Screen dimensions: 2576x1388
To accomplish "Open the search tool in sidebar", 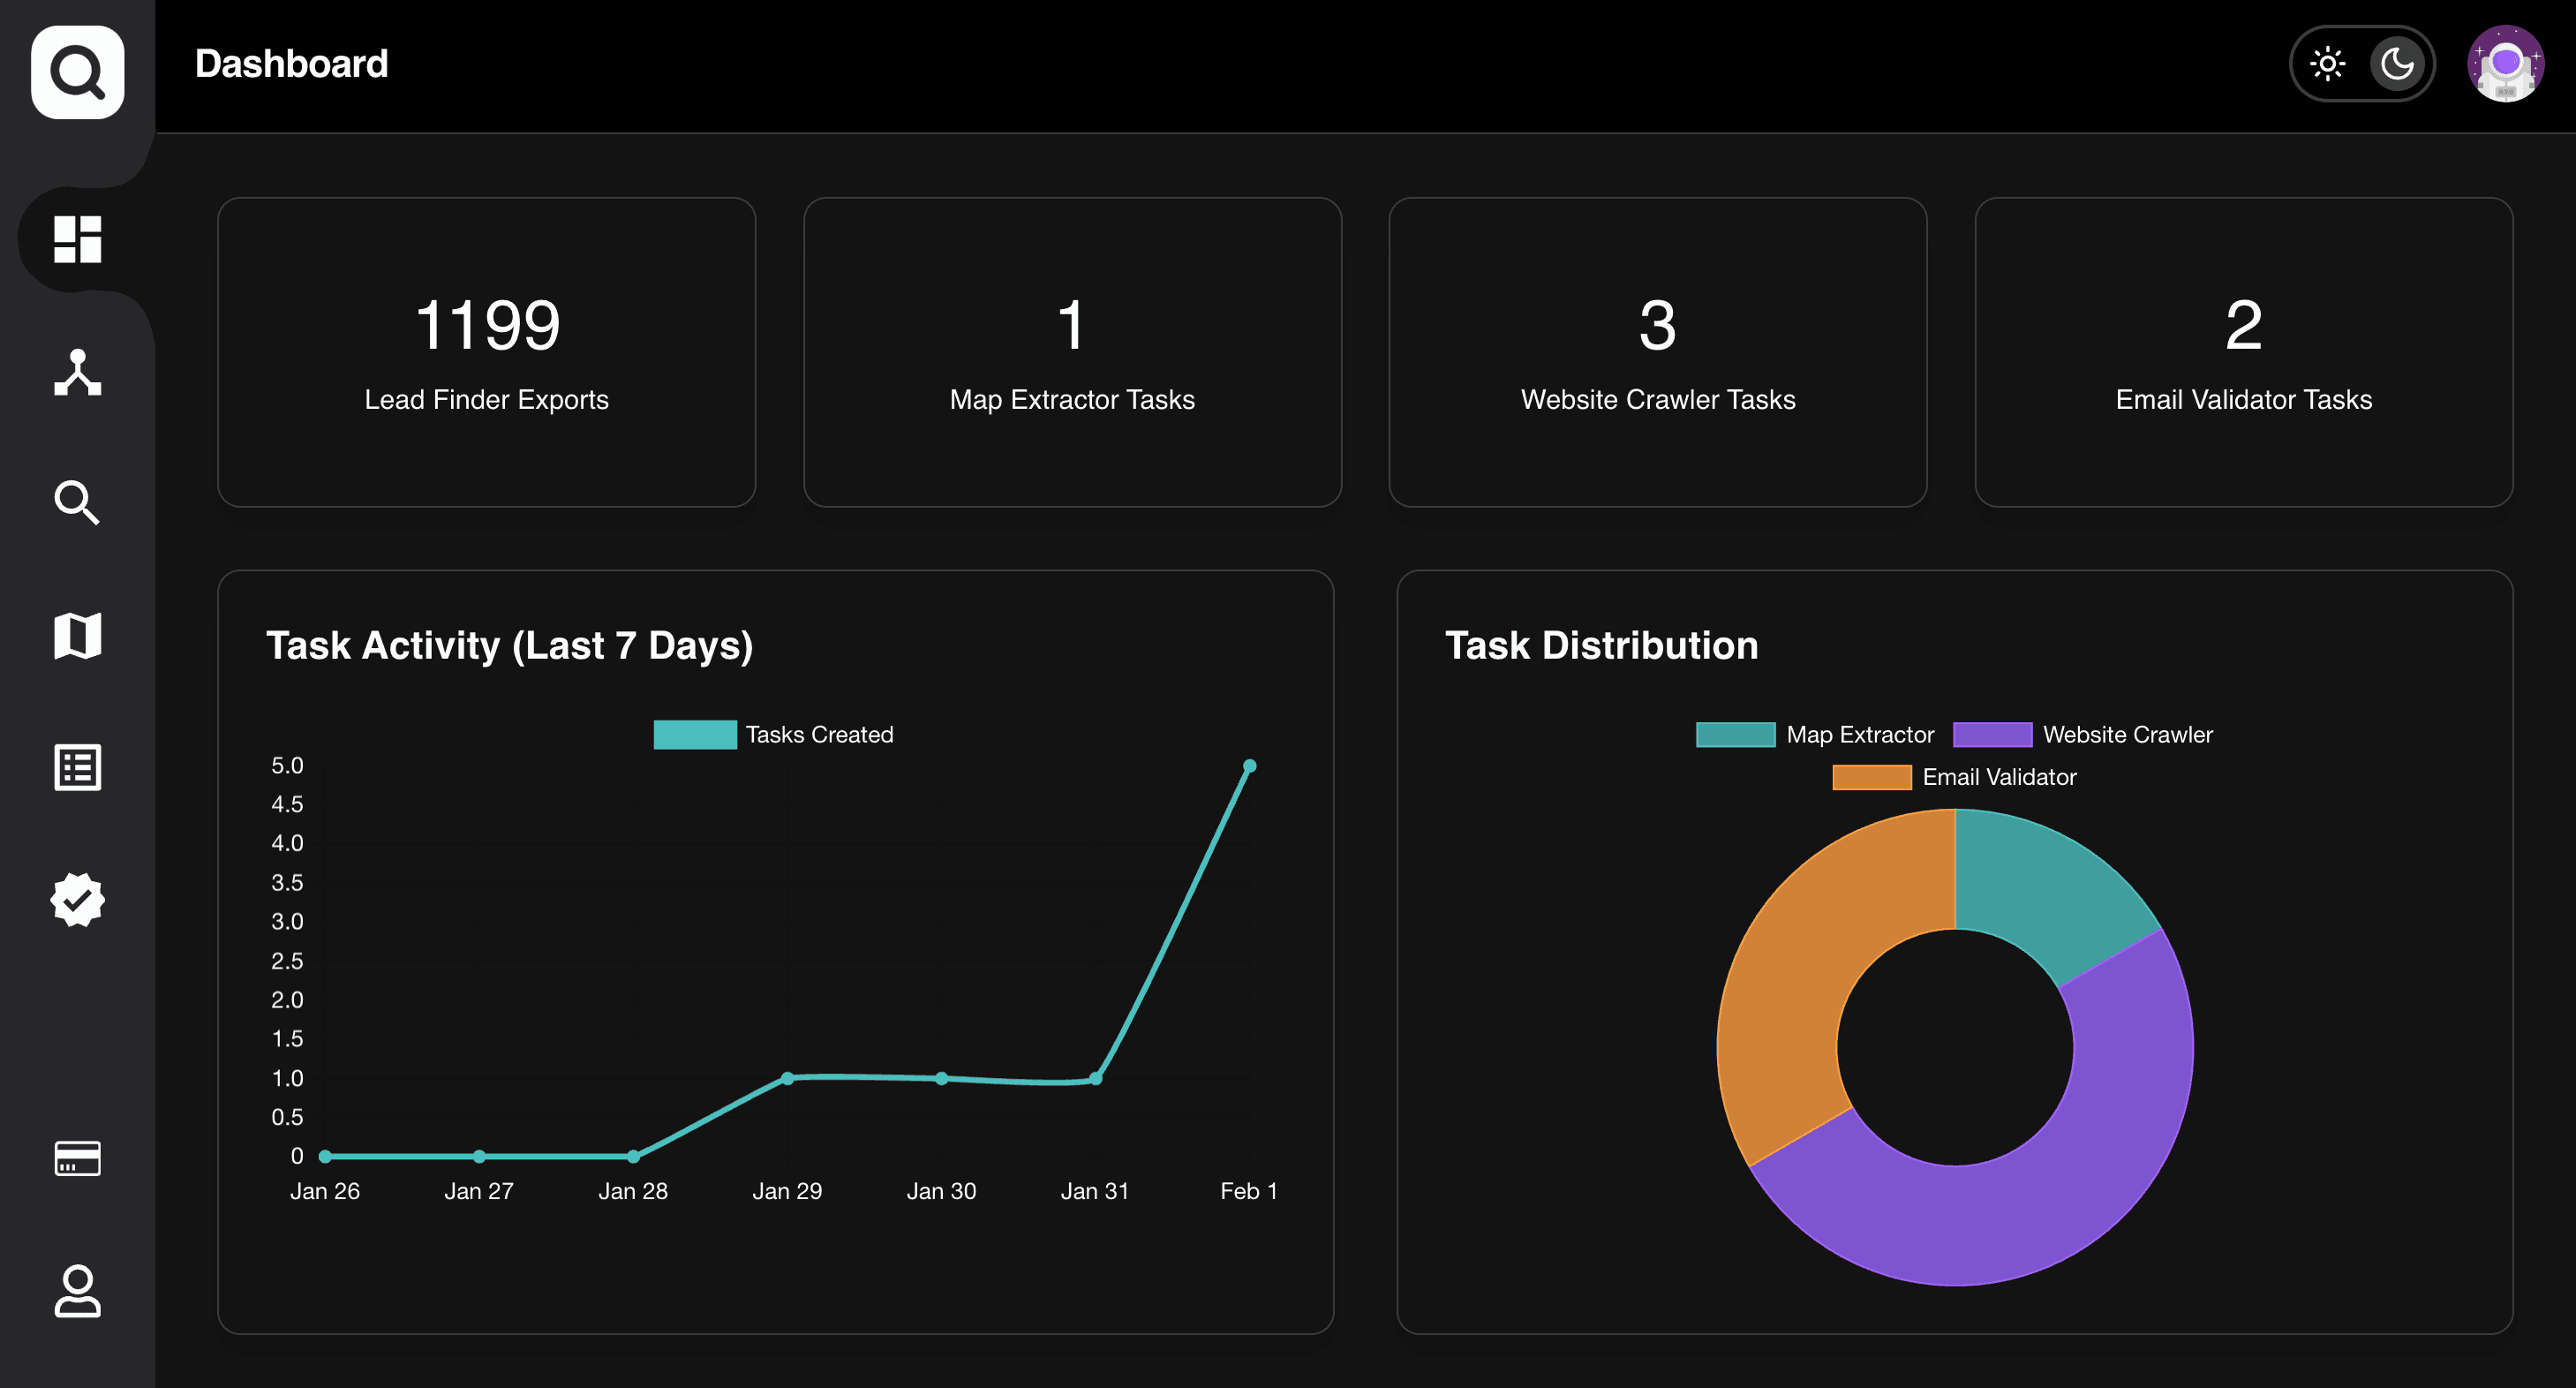I will (78, 503).
